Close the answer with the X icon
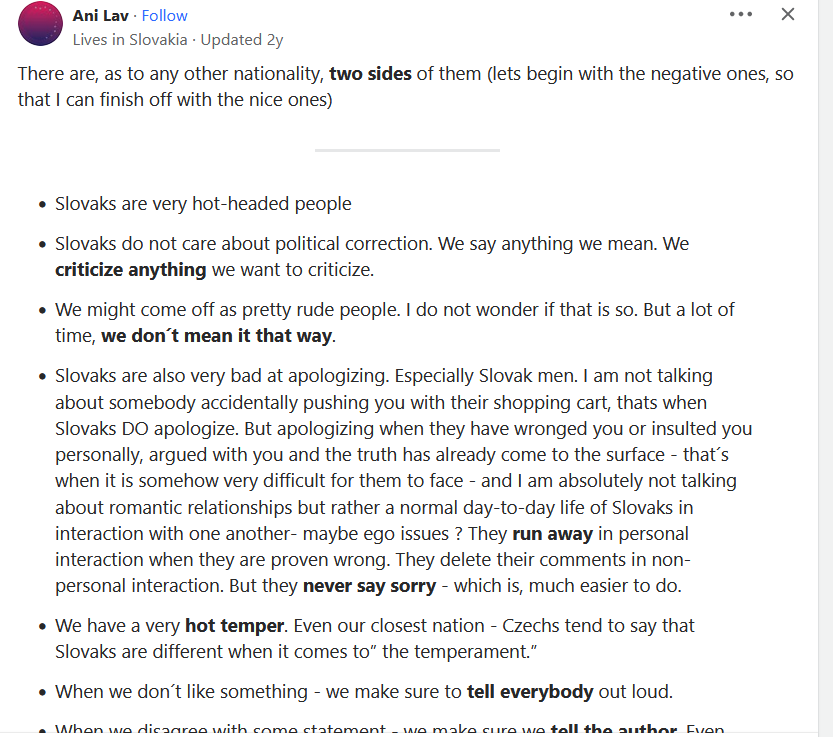 click(788, 15)
